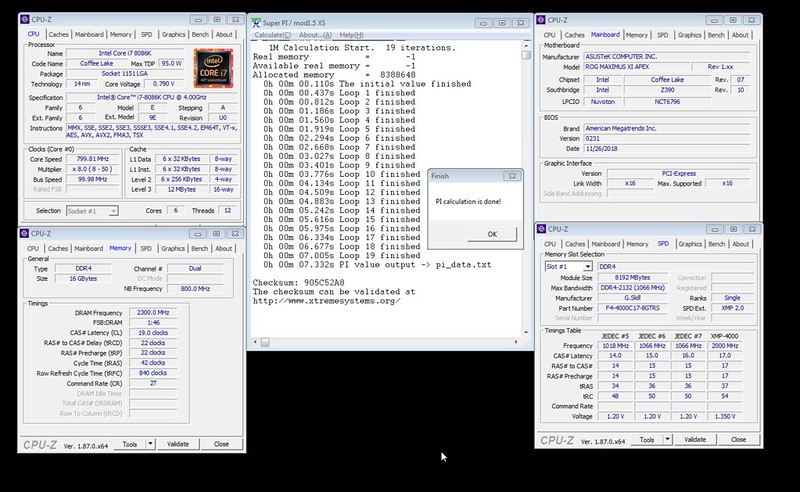Select the CPU tab in Memory window
The height and width of the screenshot is (492, 800).
pos(33,249)
